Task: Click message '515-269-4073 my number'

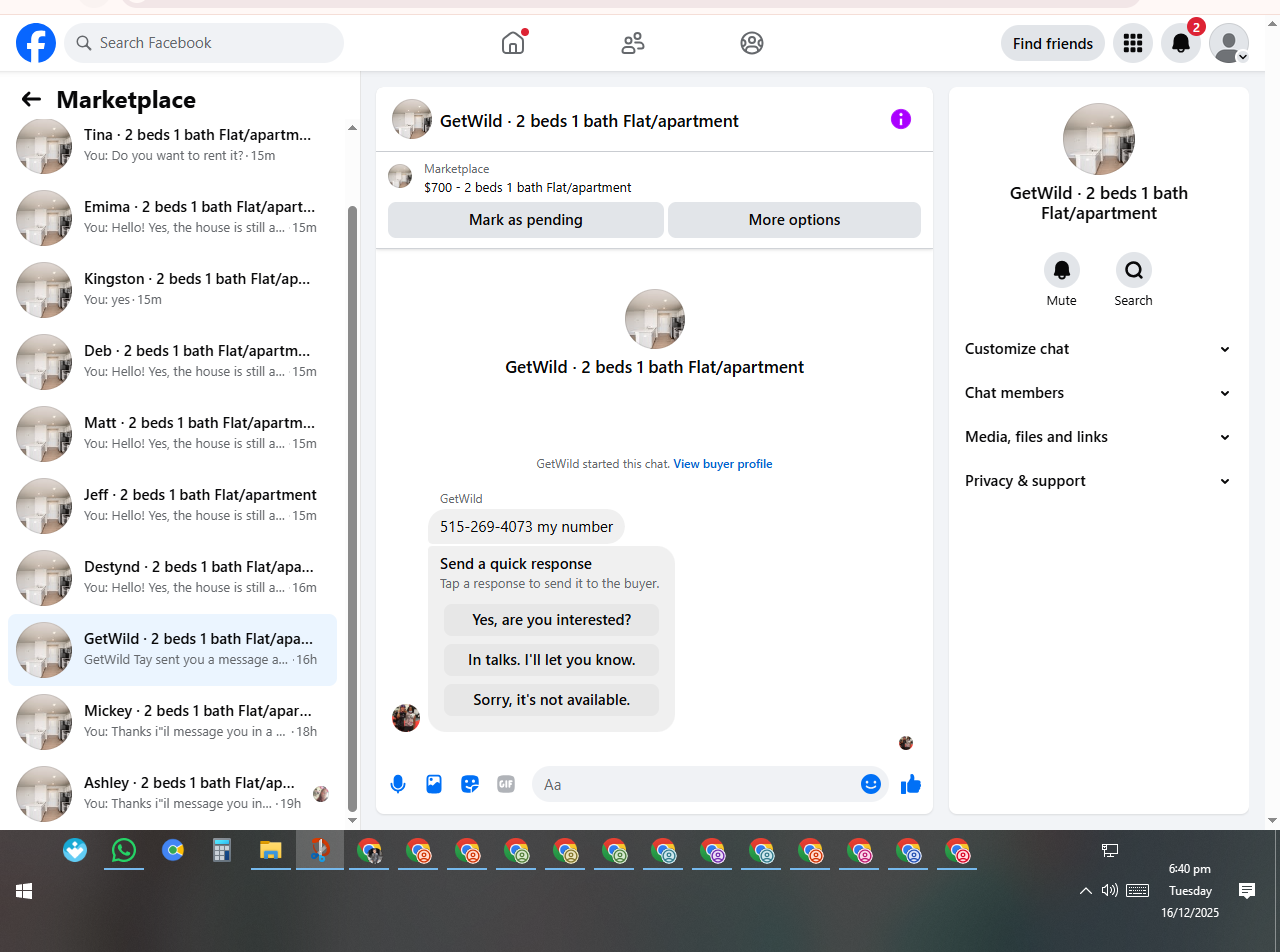Action: (526, 527)
